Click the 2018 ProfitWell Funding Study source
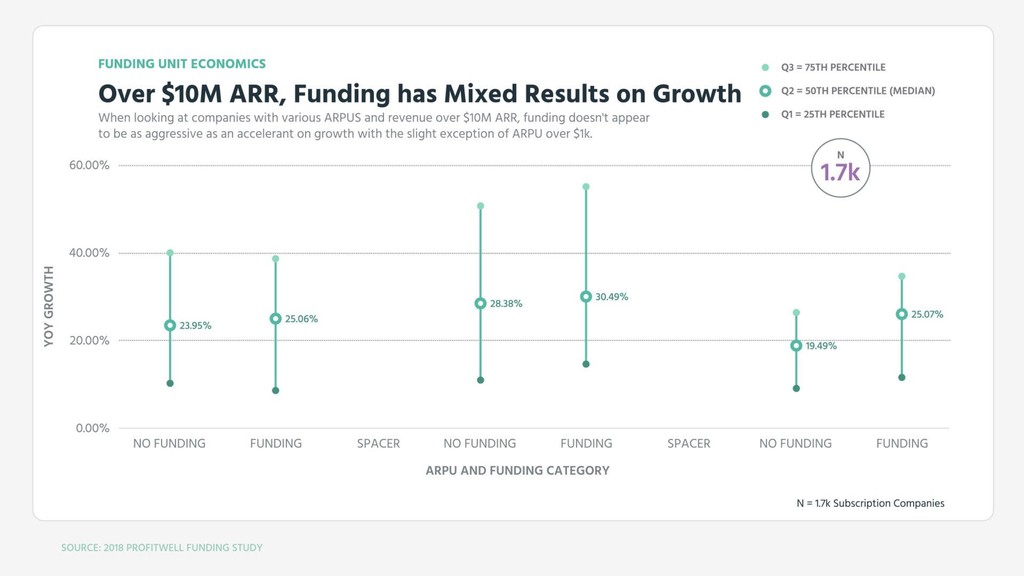1024x576 pixels. click(x=162, y=548)
